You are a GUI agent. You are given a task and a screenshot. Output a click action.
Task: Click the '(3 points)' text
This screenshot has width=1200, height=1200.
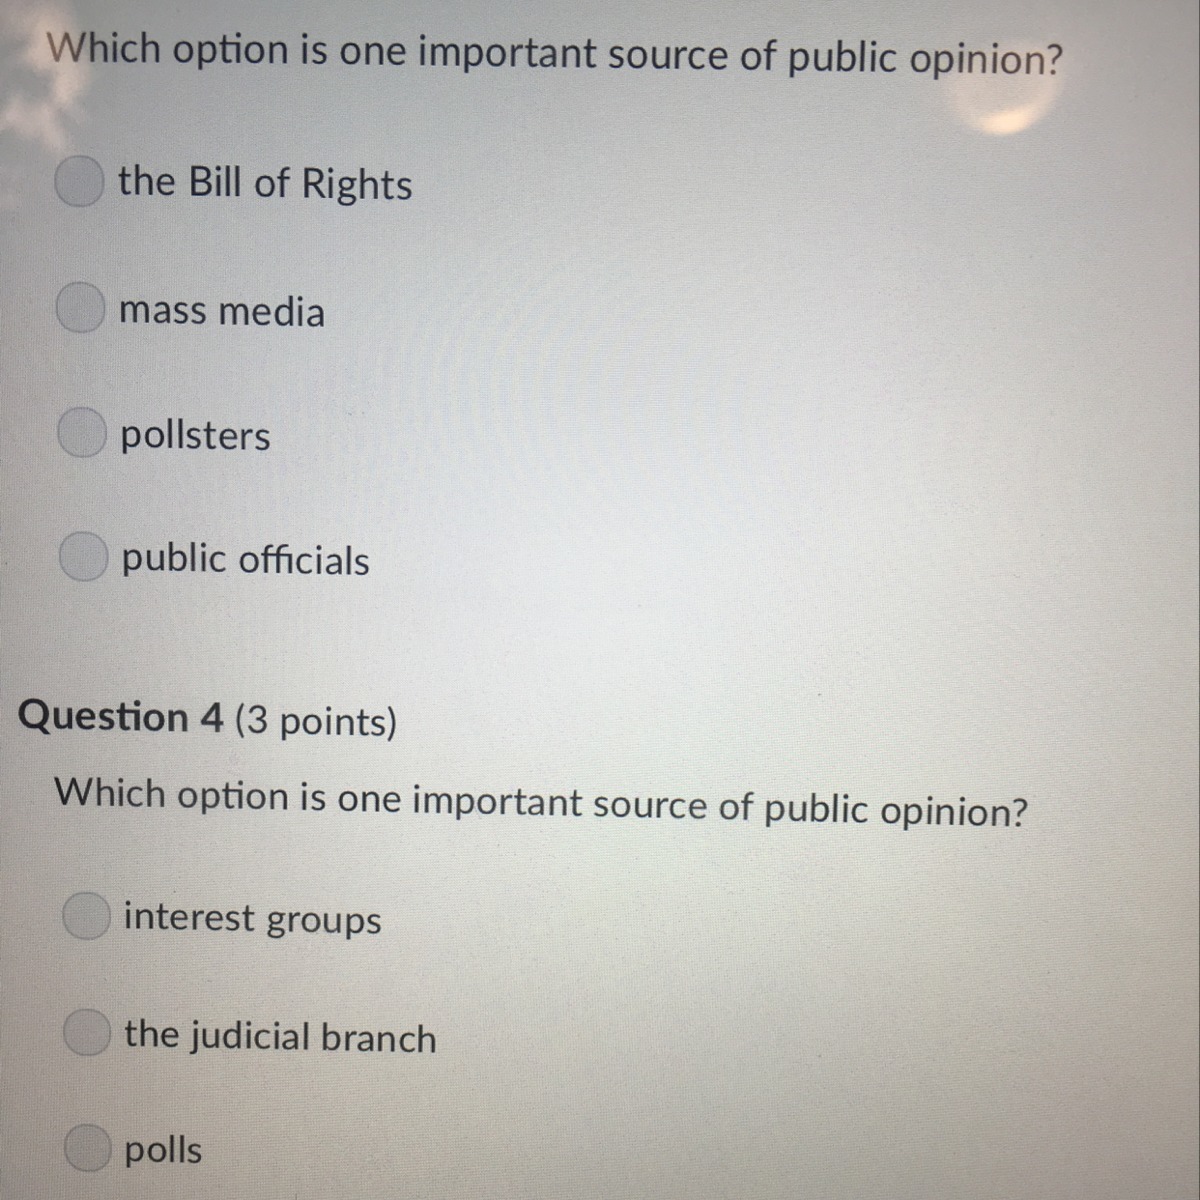[316, 721]
